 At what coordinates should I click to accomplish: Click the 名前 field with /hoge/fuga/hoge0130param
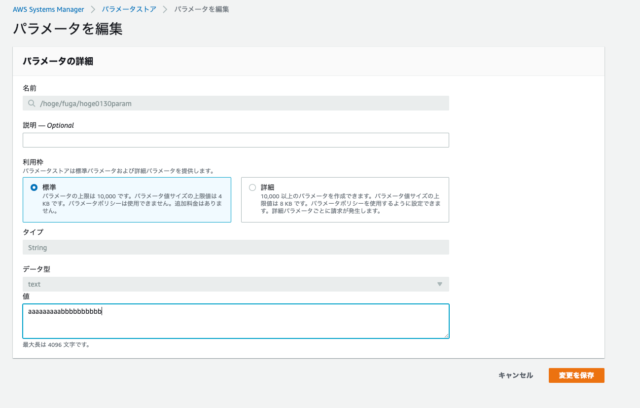click(x=235, y=102)
